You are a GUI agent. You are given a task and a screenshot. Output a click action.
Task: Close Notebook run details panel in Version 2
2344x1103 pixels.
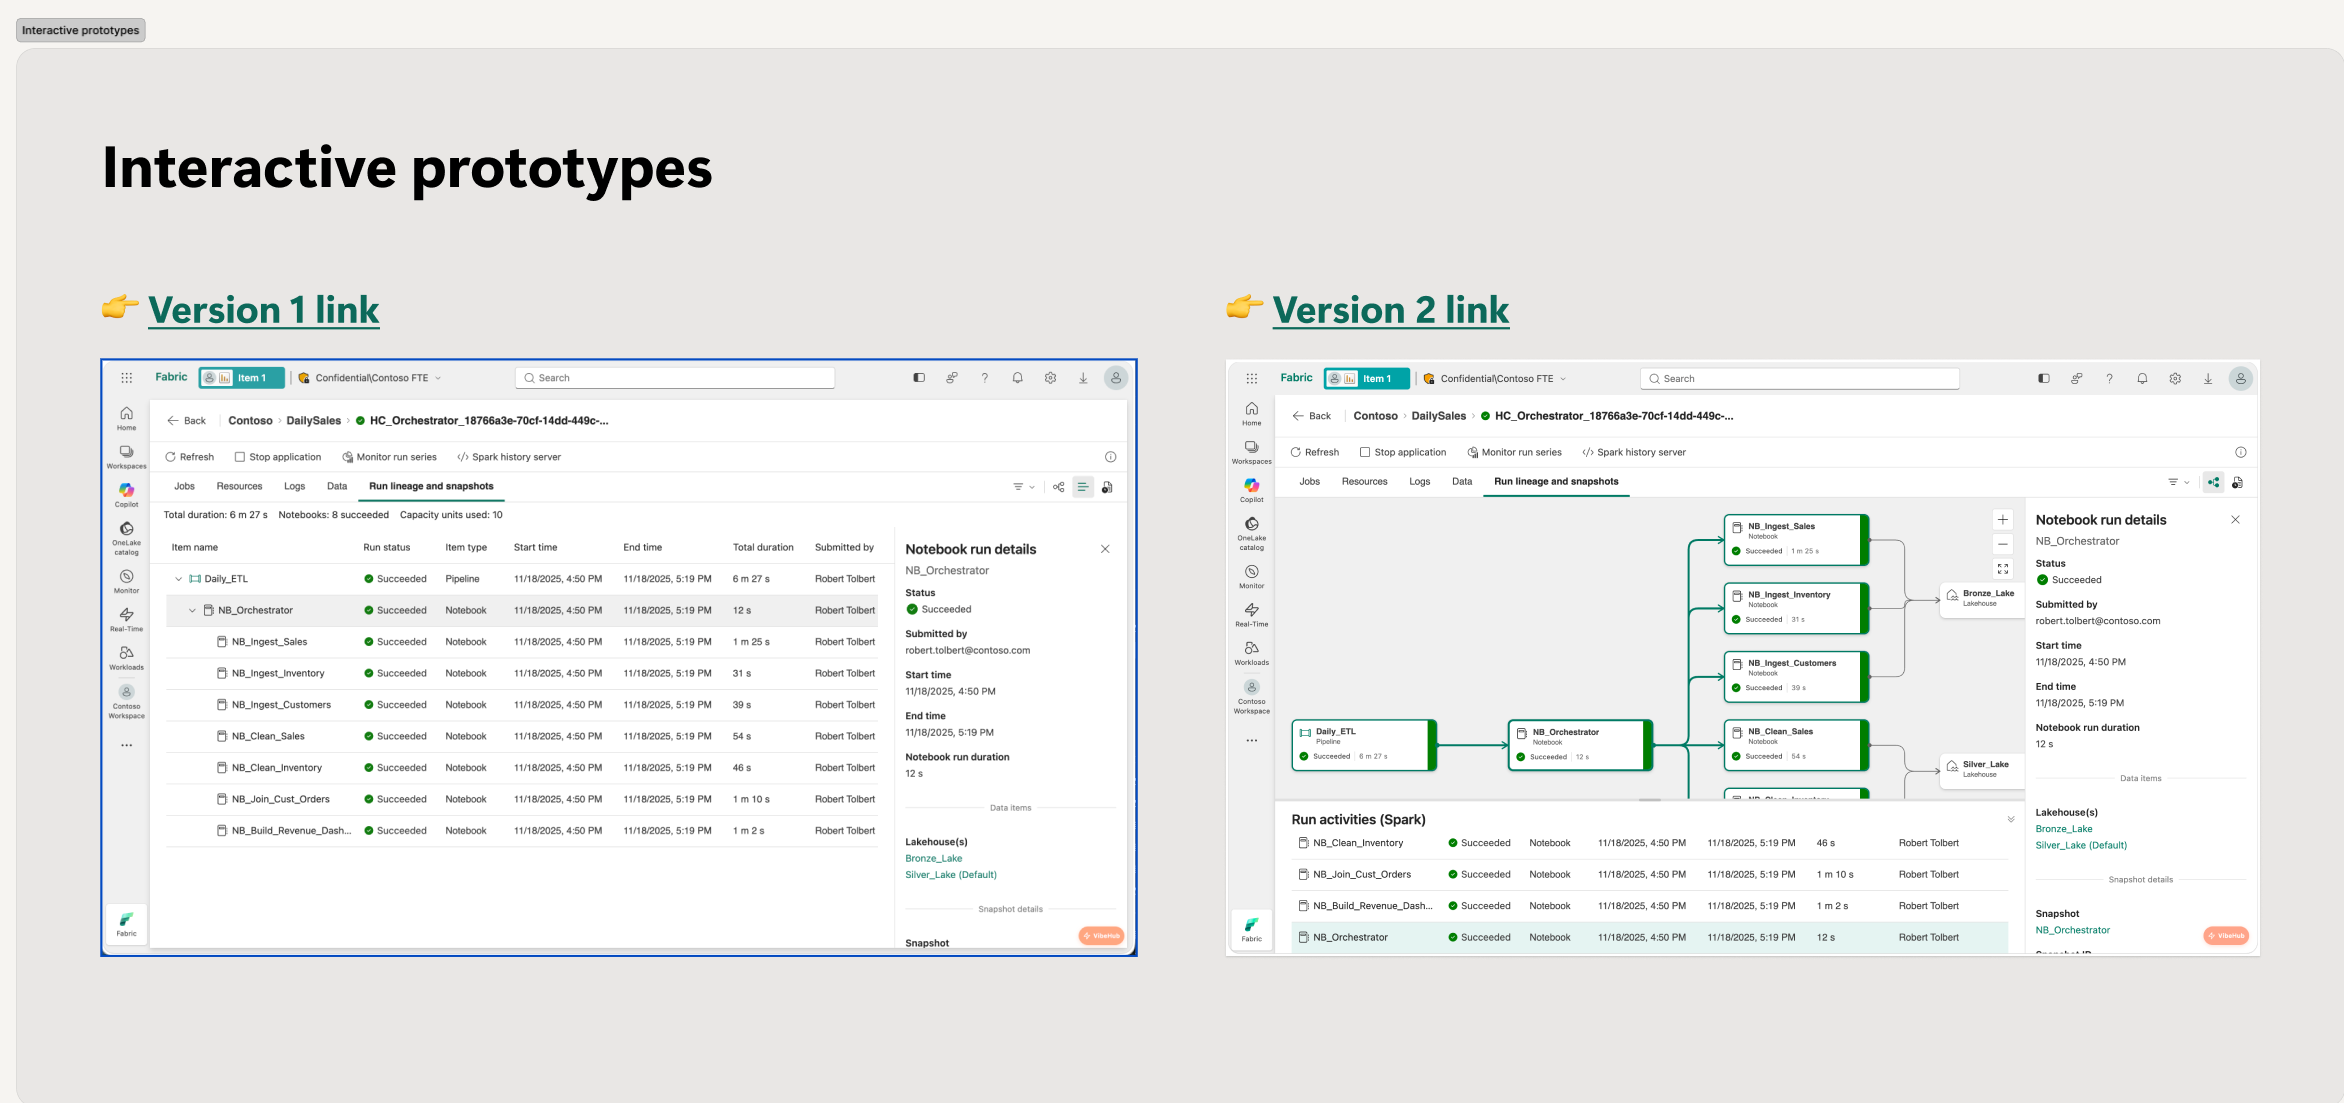pos(2236,520)
